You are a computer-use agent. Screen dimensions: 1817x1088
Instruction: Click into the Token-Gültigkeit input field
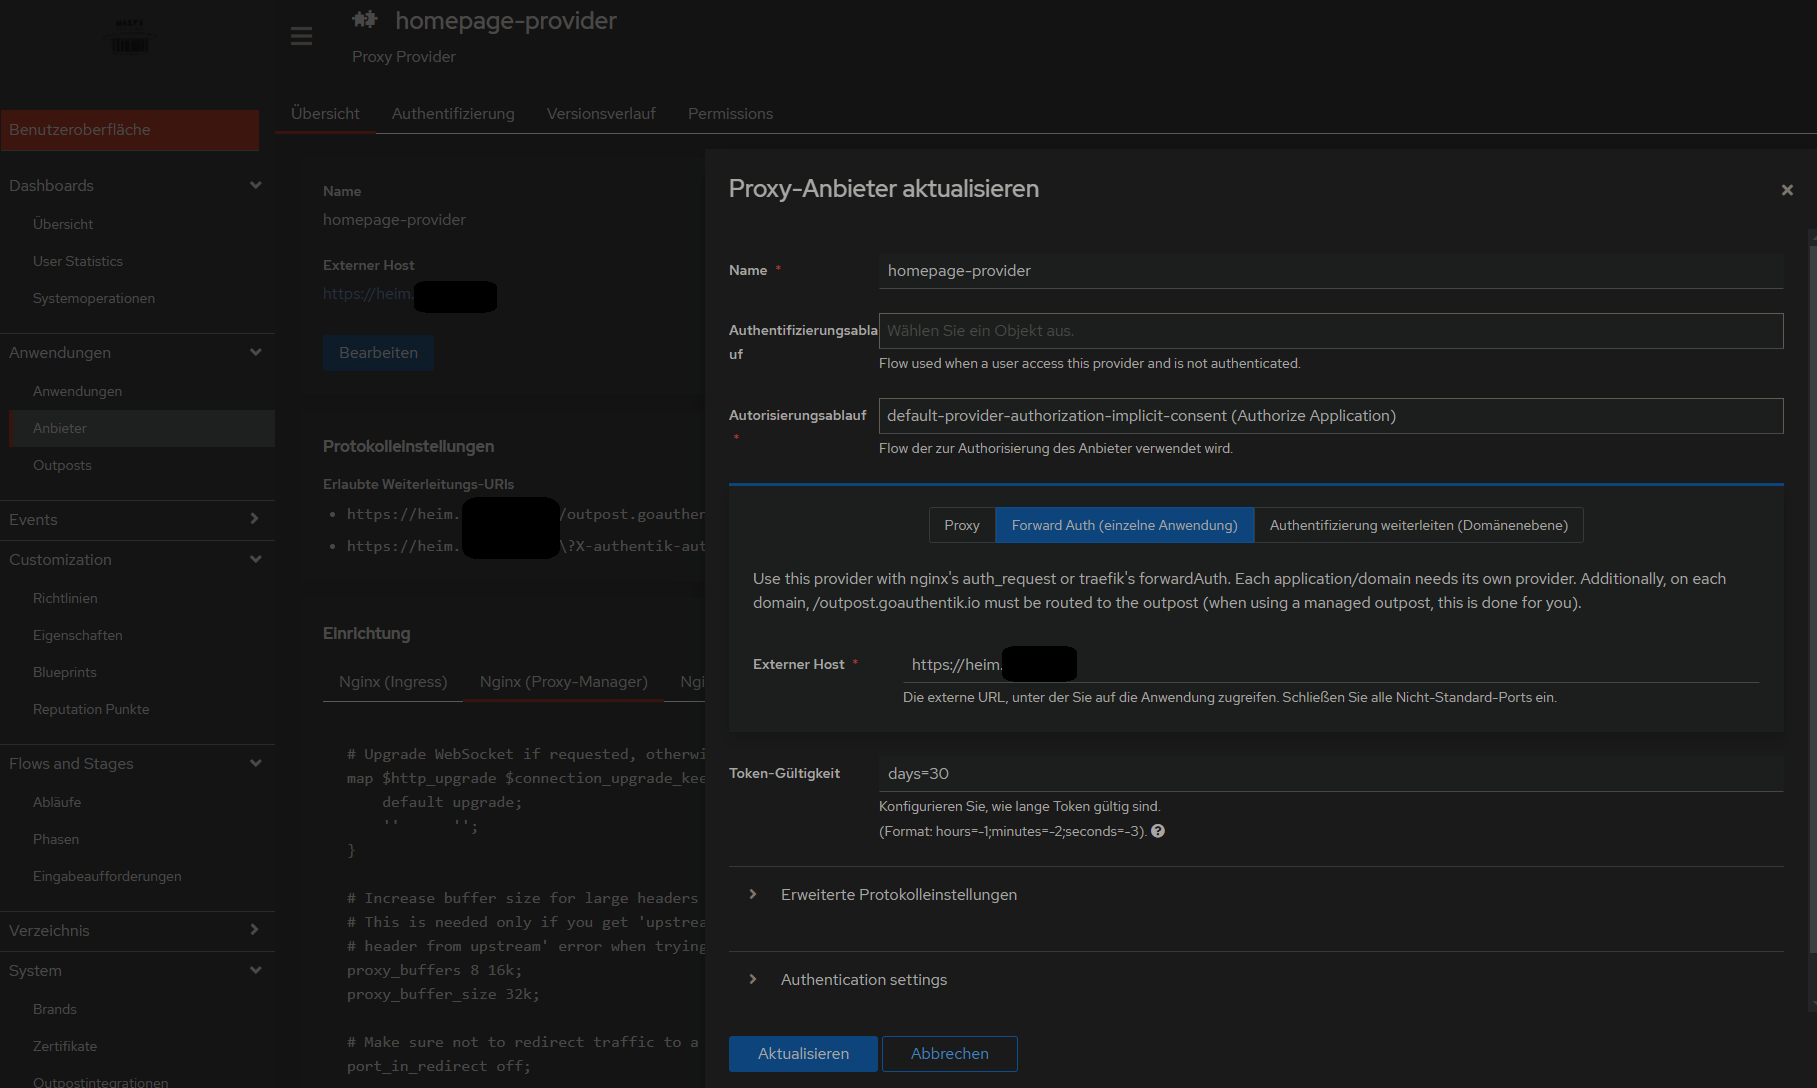1330,774
